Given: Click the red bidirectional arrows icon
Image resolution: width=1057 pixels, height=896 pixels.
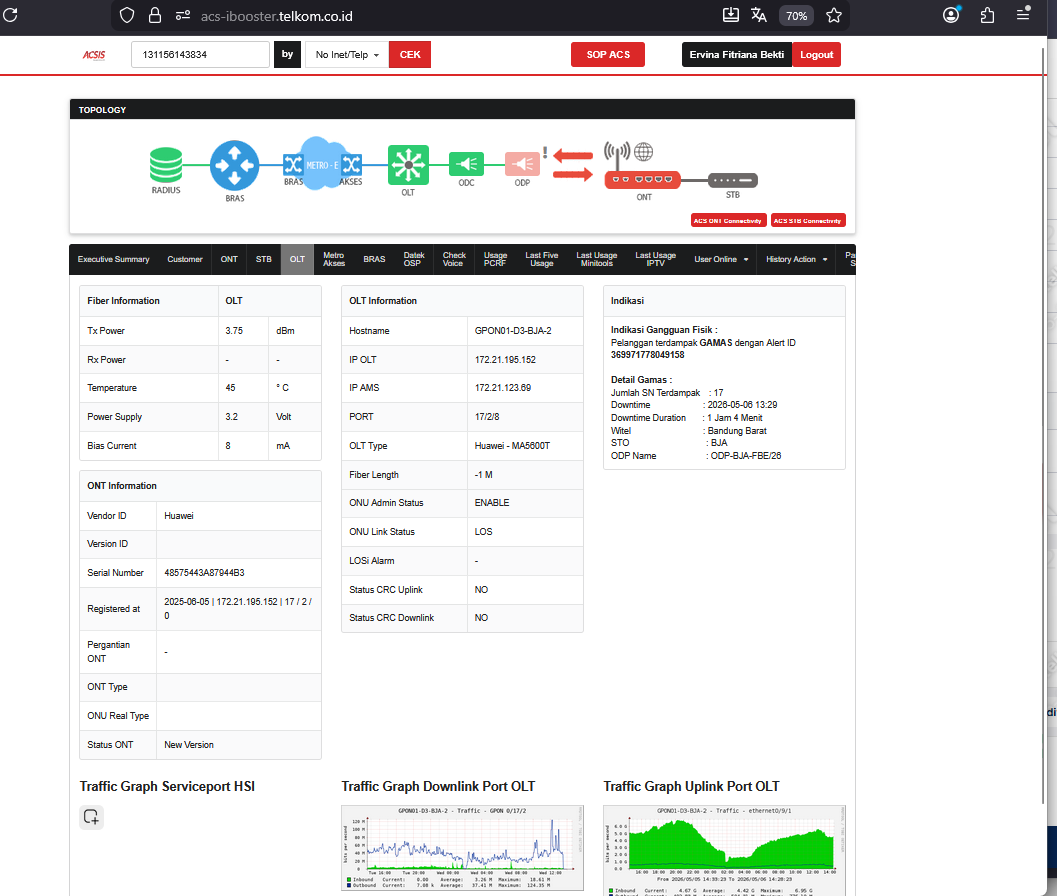Looking at the screenshot, I should tap(573, 165).
